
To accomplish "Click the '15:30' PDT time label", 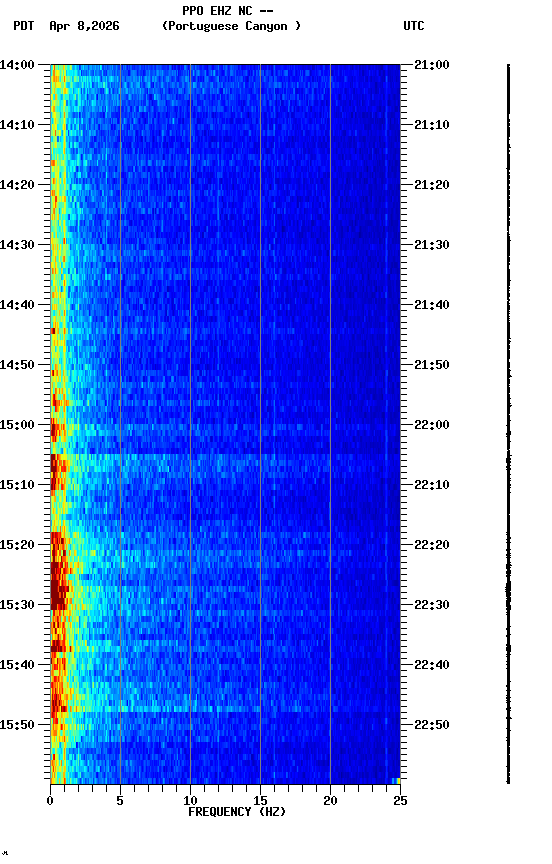I will pyautogui.click(x=17, y=605).
